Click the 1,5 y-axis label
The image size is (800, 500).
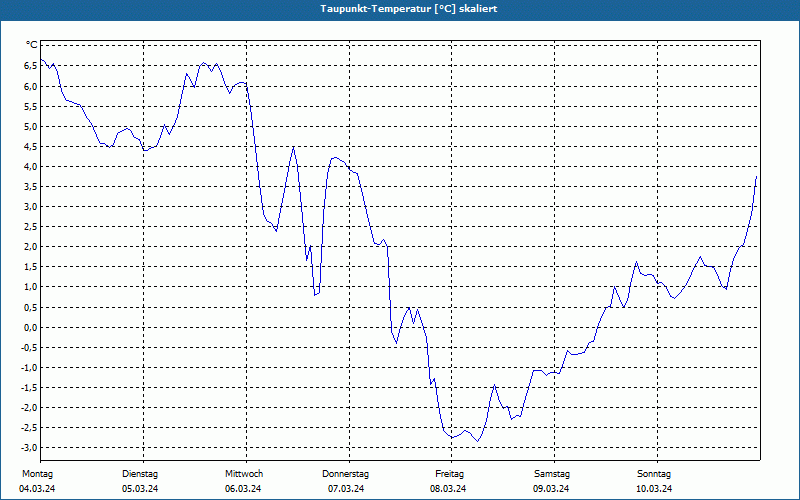coord(31,267)
